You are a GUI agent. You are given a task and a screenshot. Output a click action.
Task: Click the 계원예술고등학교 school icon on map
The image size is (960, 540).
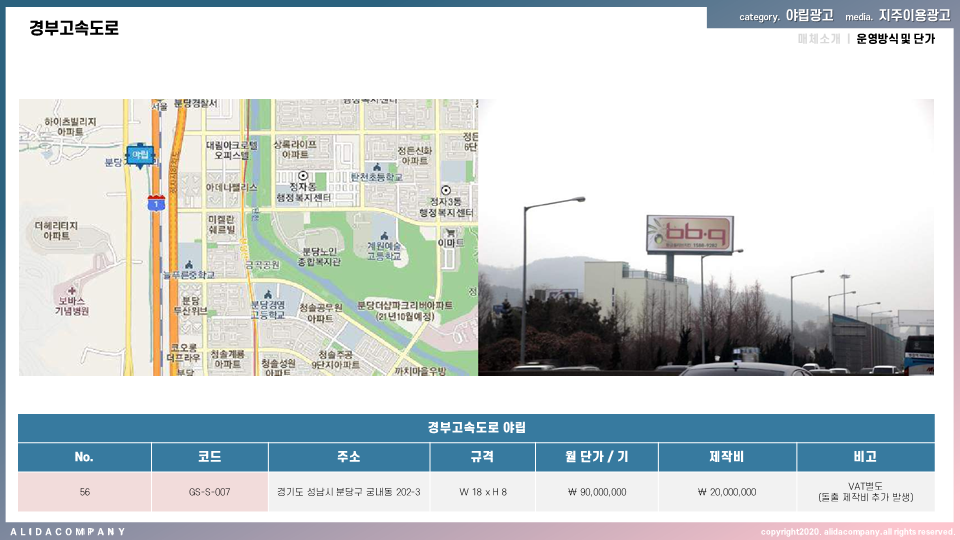click(x=383, y=236)
